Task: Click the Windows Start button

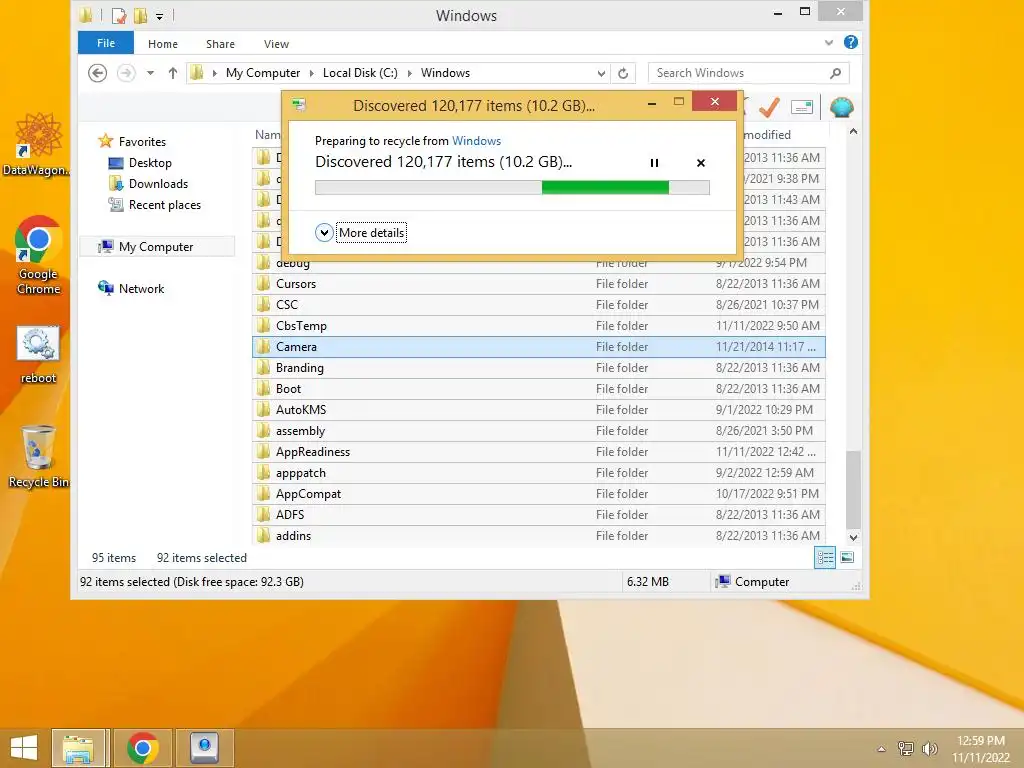Action: (x=24, y=748)
